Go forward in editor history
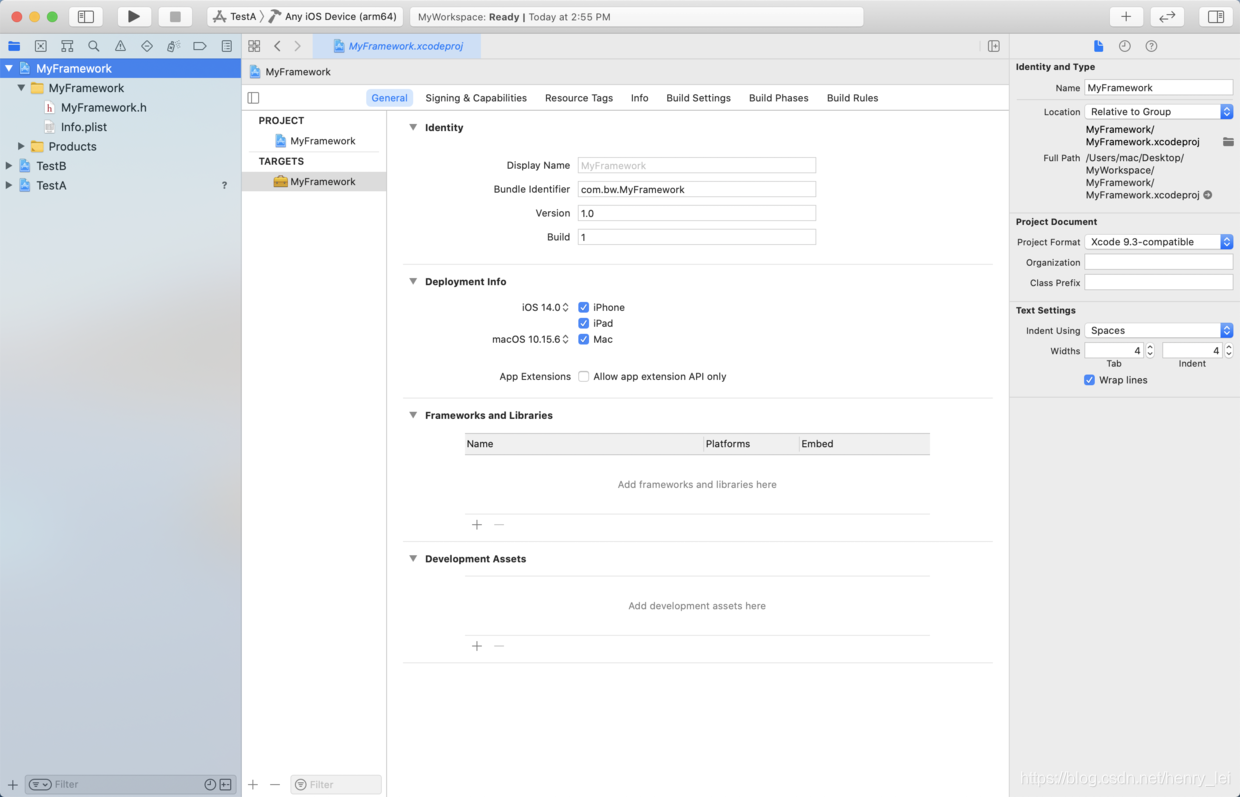The height and width of the screenshot is (797, 1240). 297,46
